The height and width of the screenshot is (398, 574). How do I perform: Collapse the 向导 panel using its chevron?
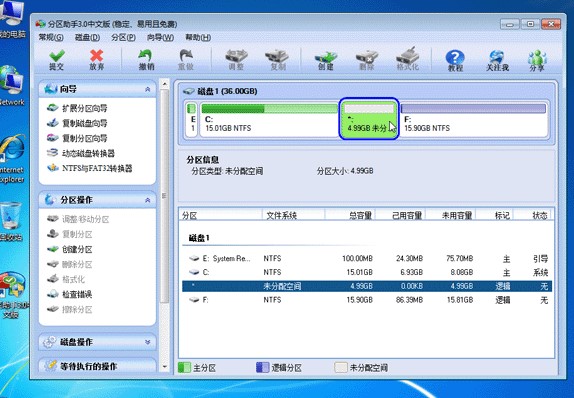pos(148,89)
